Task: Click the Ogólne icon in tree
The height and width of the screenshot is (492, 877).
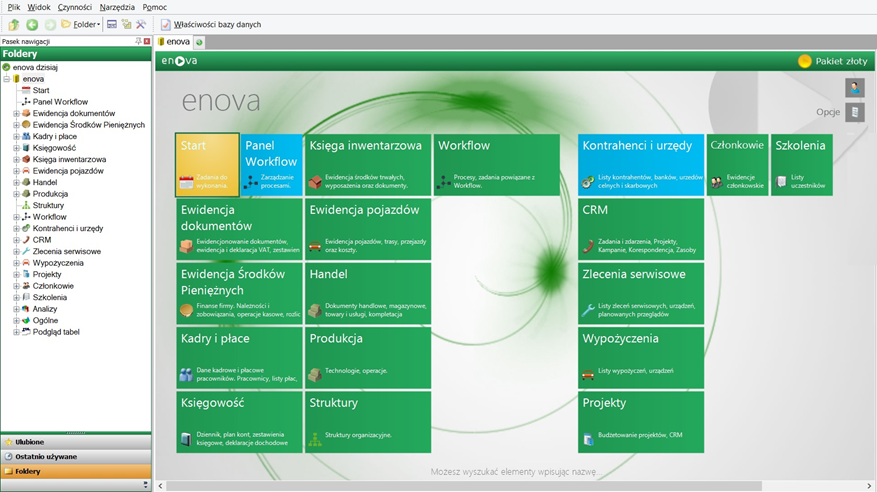Action: 26,320
